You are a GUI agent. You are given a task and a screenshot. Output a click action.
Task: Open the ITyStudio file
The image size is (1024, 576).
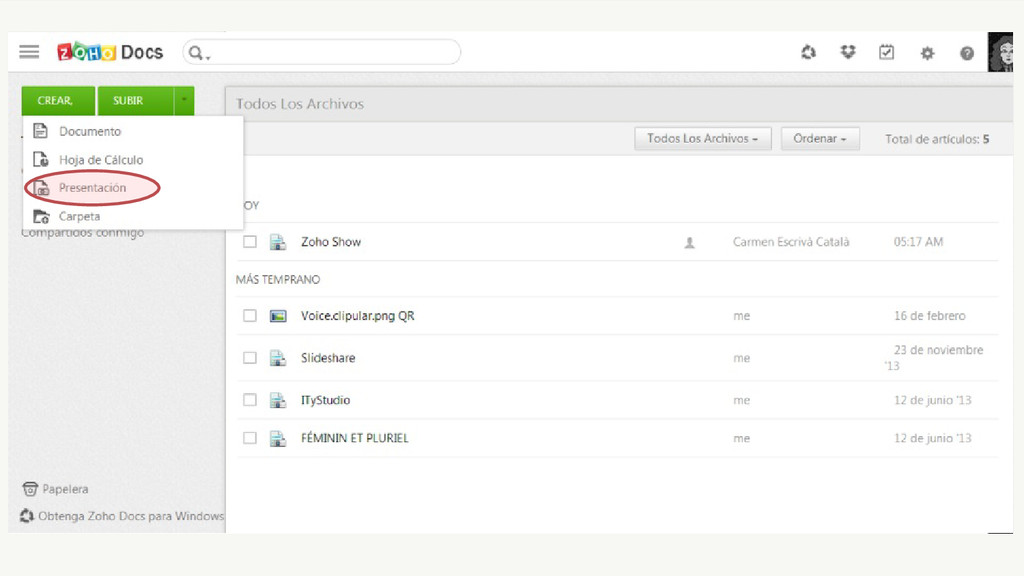tap(325, 400)
